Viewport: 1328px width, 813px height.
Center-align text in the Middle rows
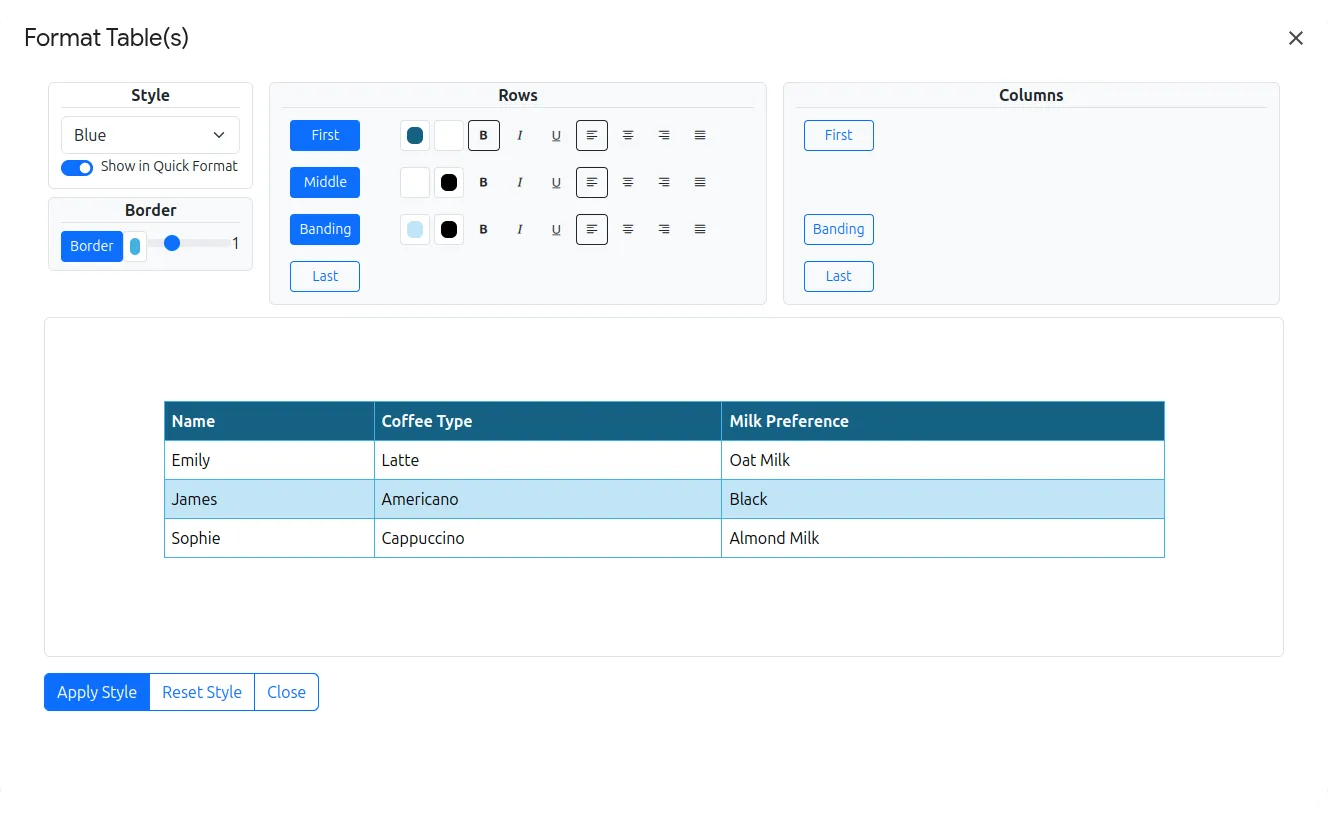pos(628,182)
